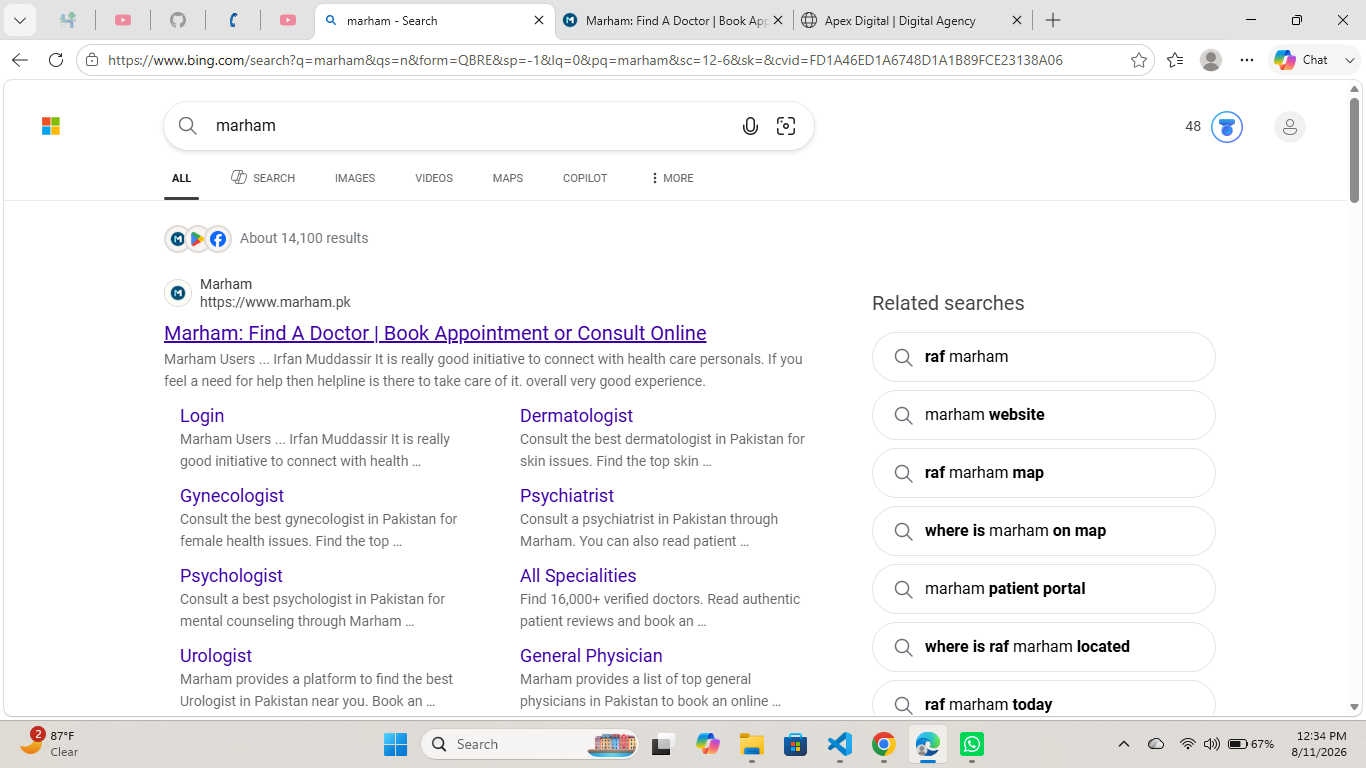Open the volume icon in the system tray
Viewport: 1366px width, 768px height.
(x=1212, y=744)
